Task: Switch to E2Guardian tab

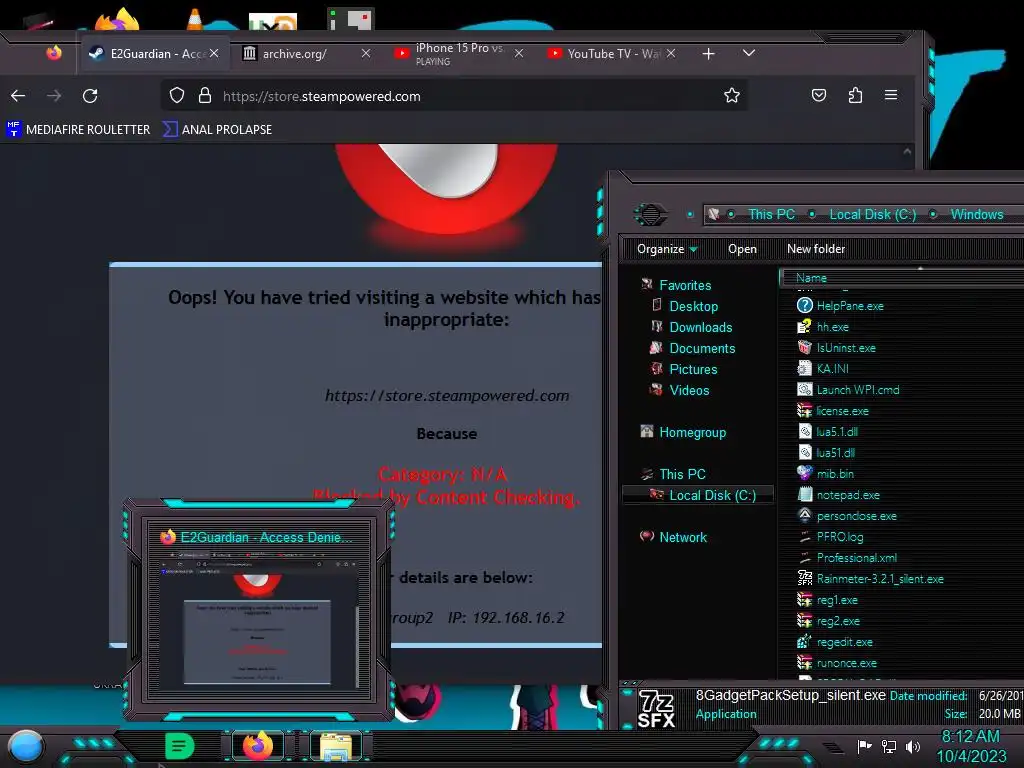Action: 155,54
